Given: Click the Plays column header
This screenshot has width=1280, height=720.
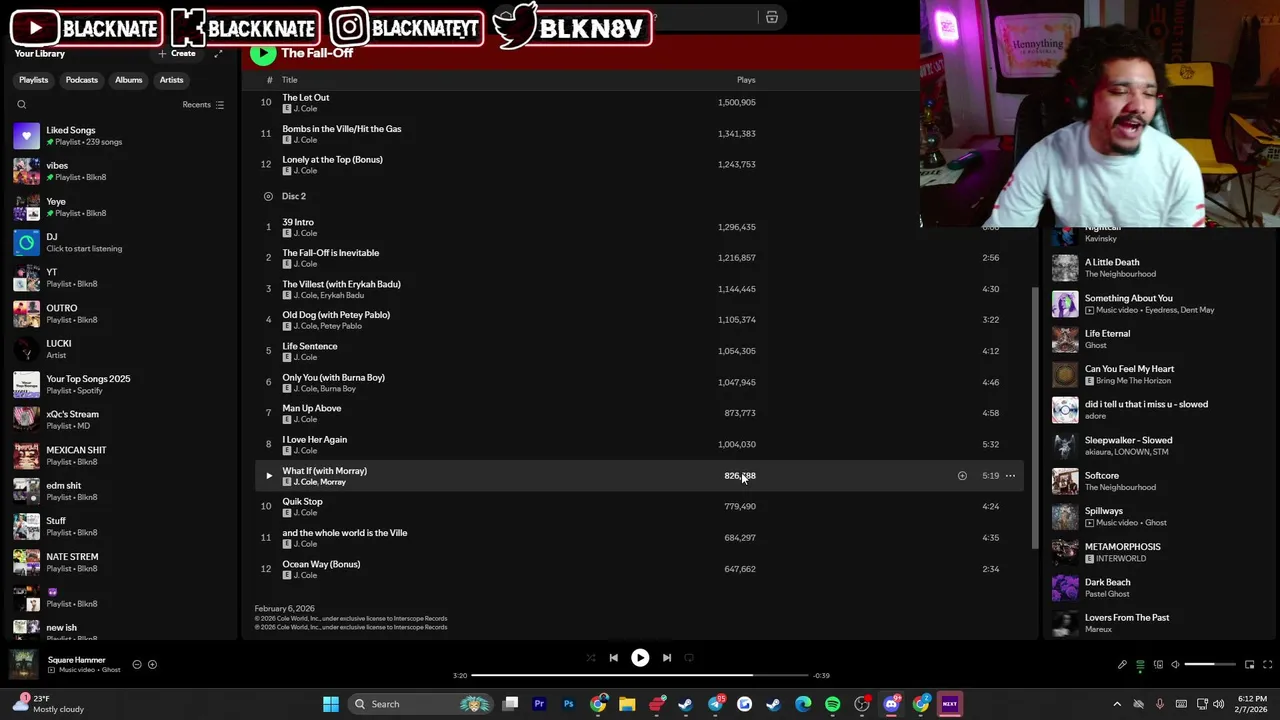Looking at the screenshot, I should [x=746, y=80].
